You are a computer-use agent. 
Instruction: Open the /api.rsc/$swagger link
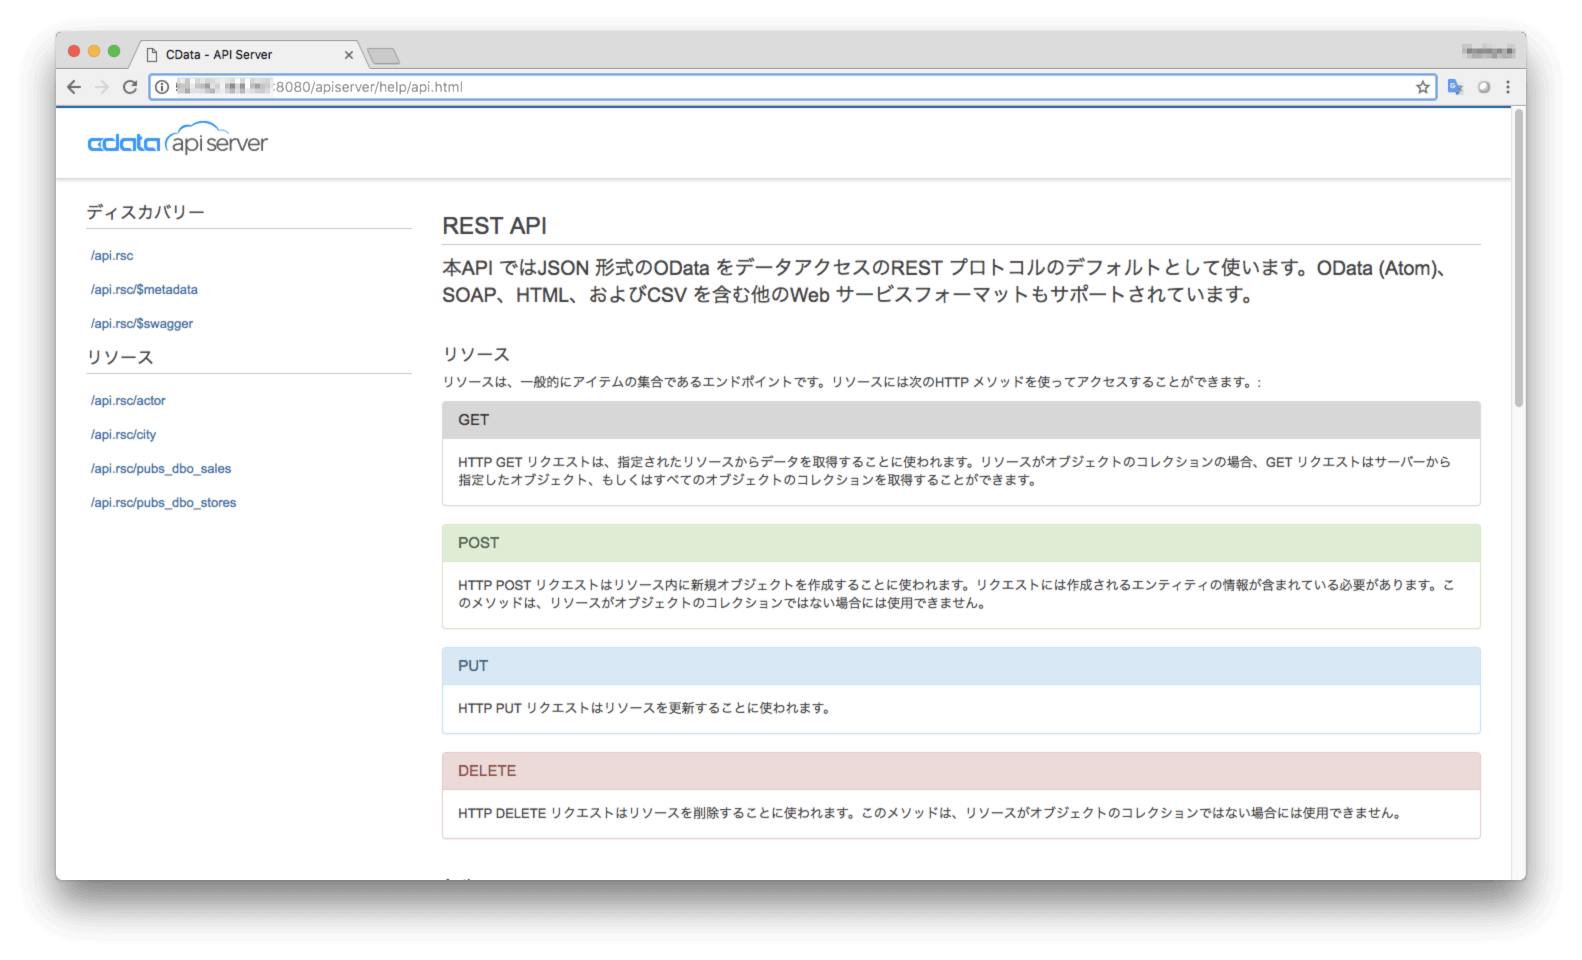pos(142,324)
